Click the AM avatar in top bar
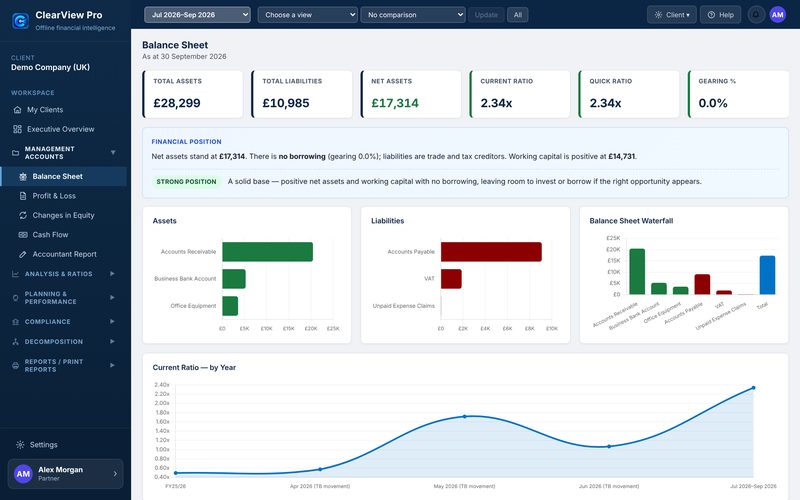Screen dimensions: 800x500 click(778, 15)
